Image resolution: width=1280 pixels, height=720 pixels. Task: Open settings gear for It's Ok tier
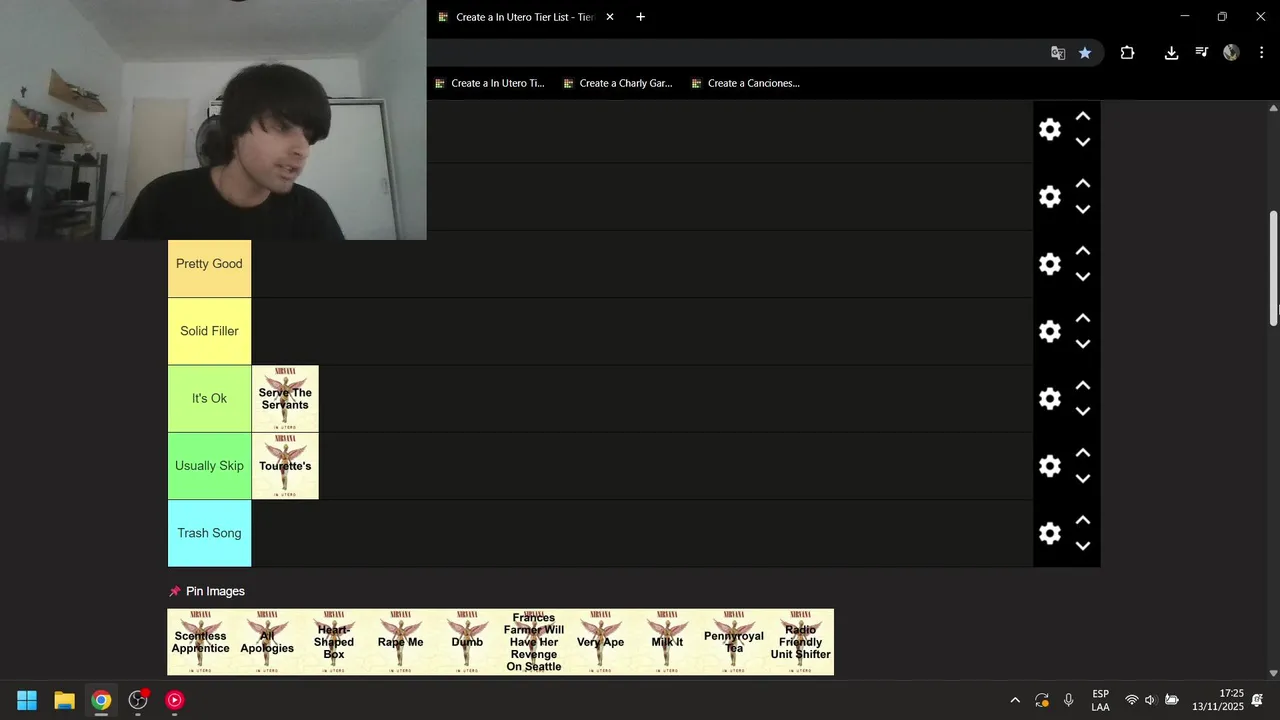click(x=1049, y=398)
